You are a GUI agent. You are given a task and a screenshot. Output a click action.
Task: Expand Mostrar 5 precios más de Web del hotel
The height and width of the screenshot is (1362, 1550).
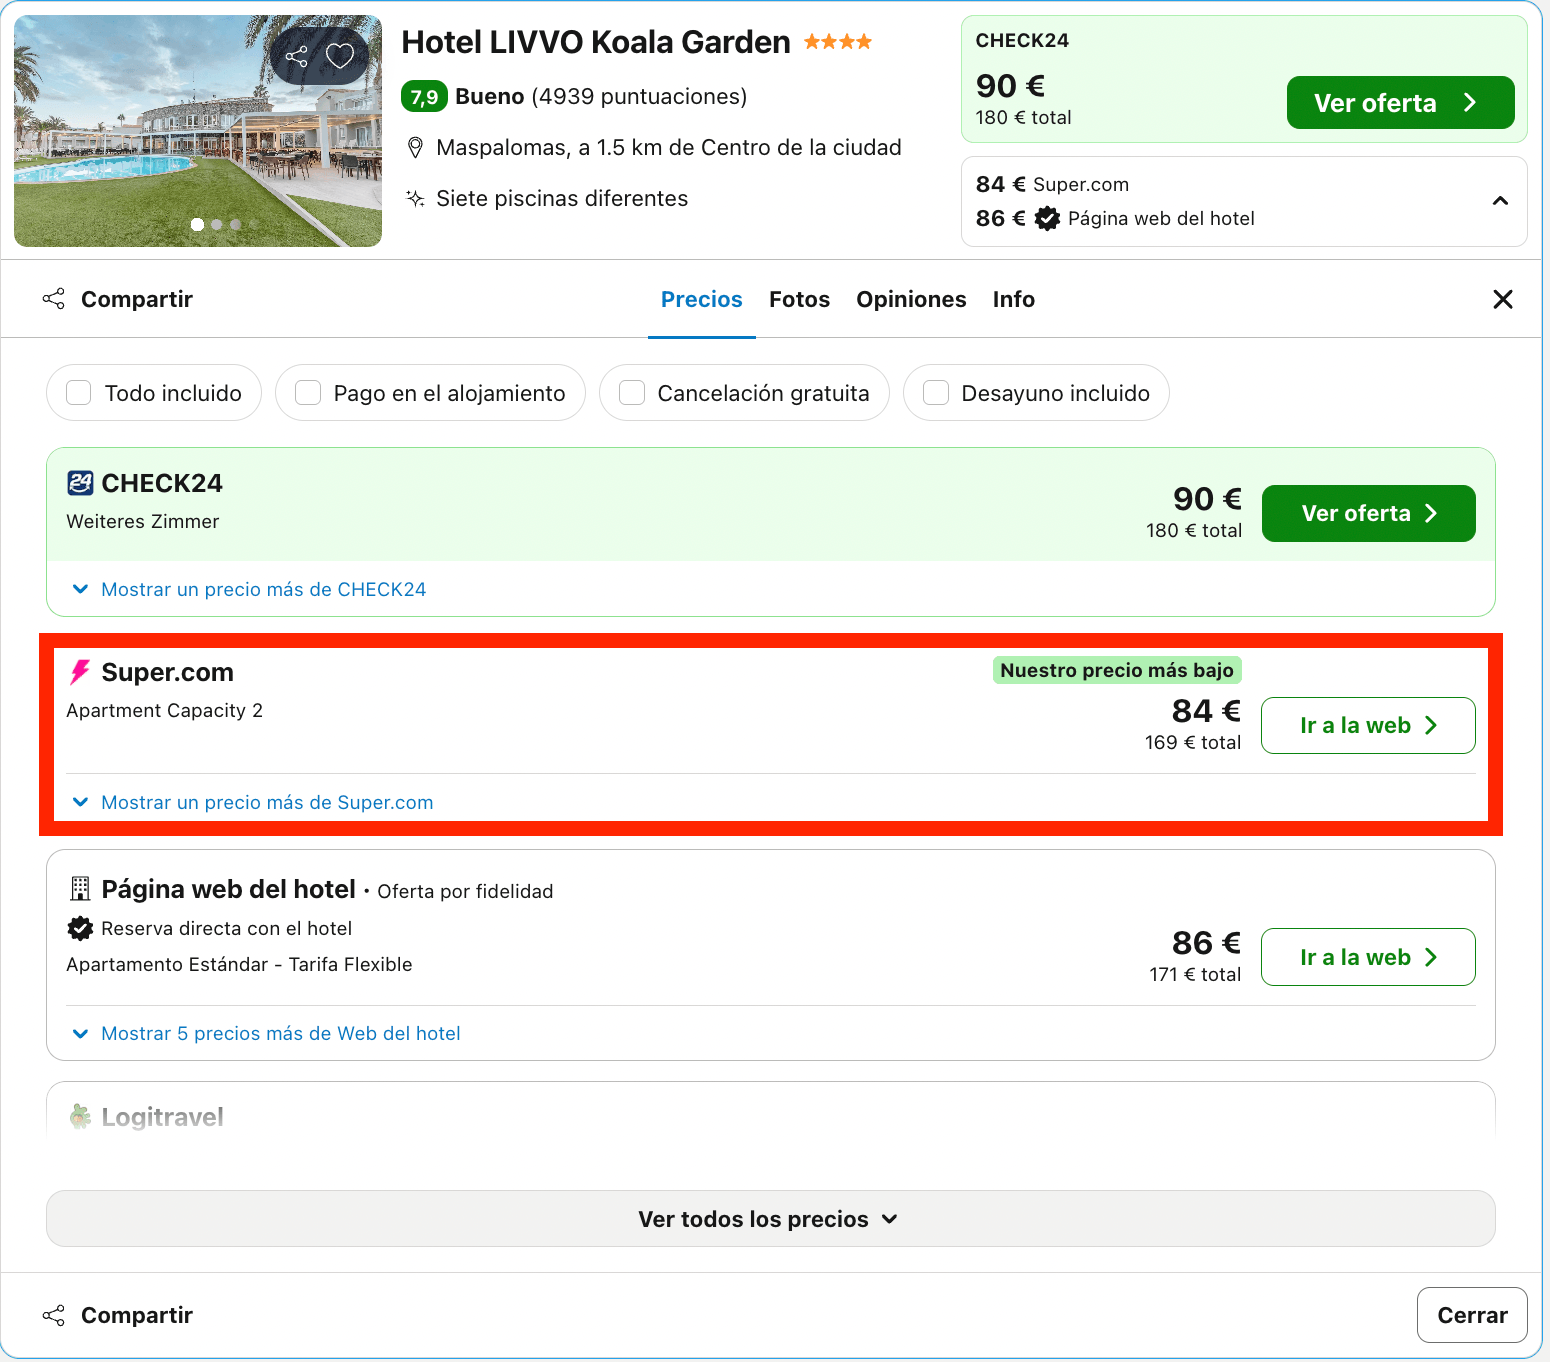click(267, 1034)
